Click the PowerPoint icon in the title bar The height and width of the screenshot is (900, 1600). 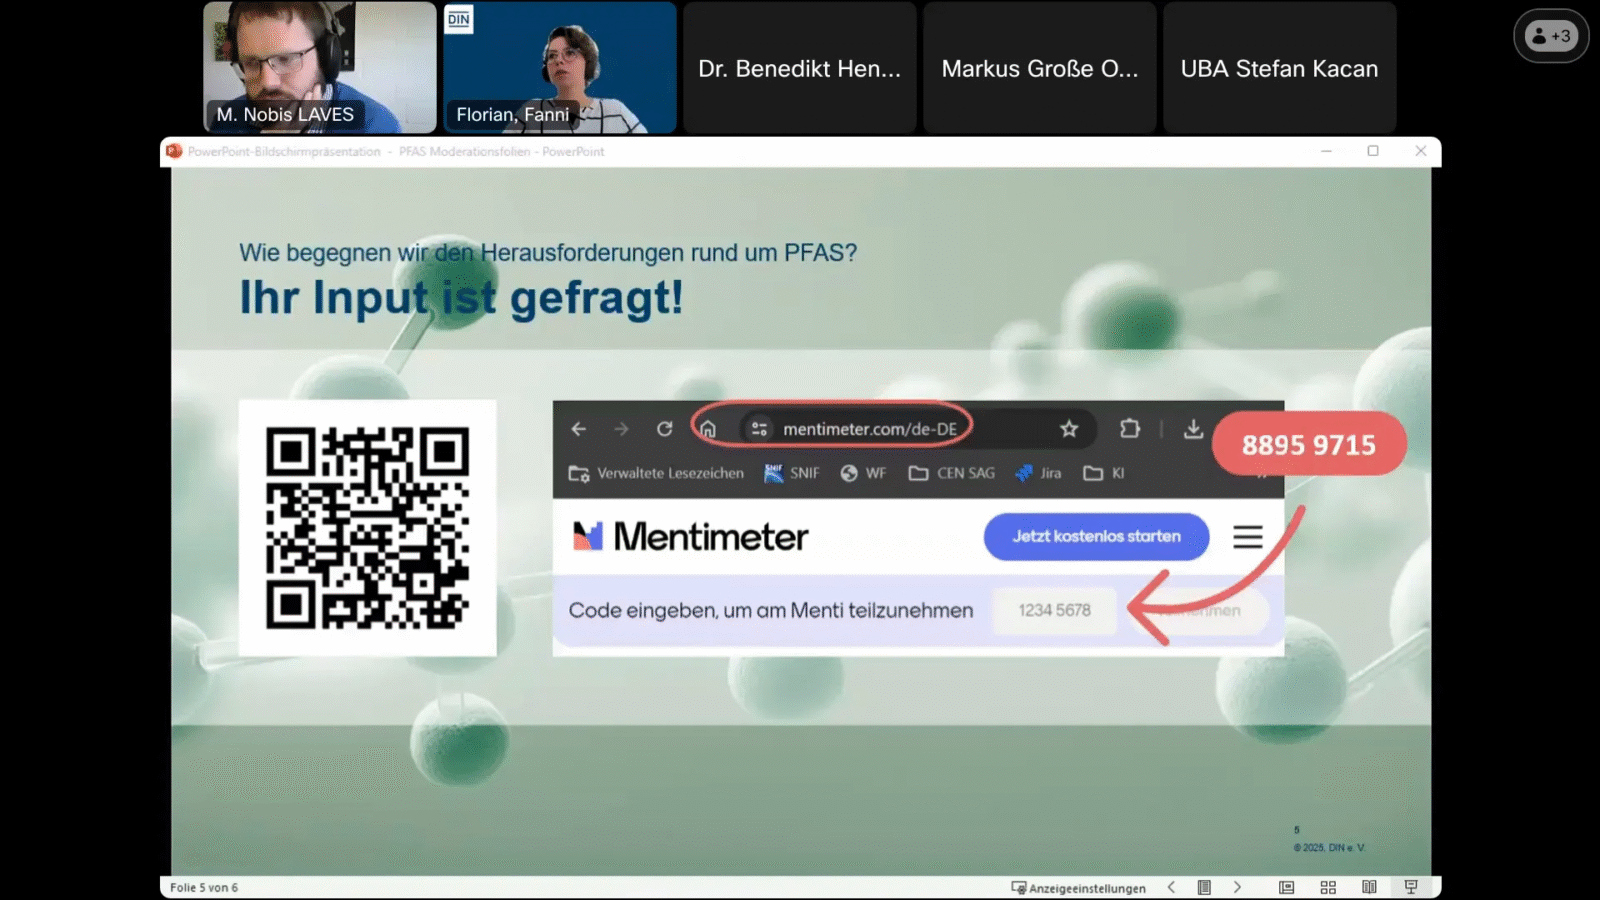point(172,151)
